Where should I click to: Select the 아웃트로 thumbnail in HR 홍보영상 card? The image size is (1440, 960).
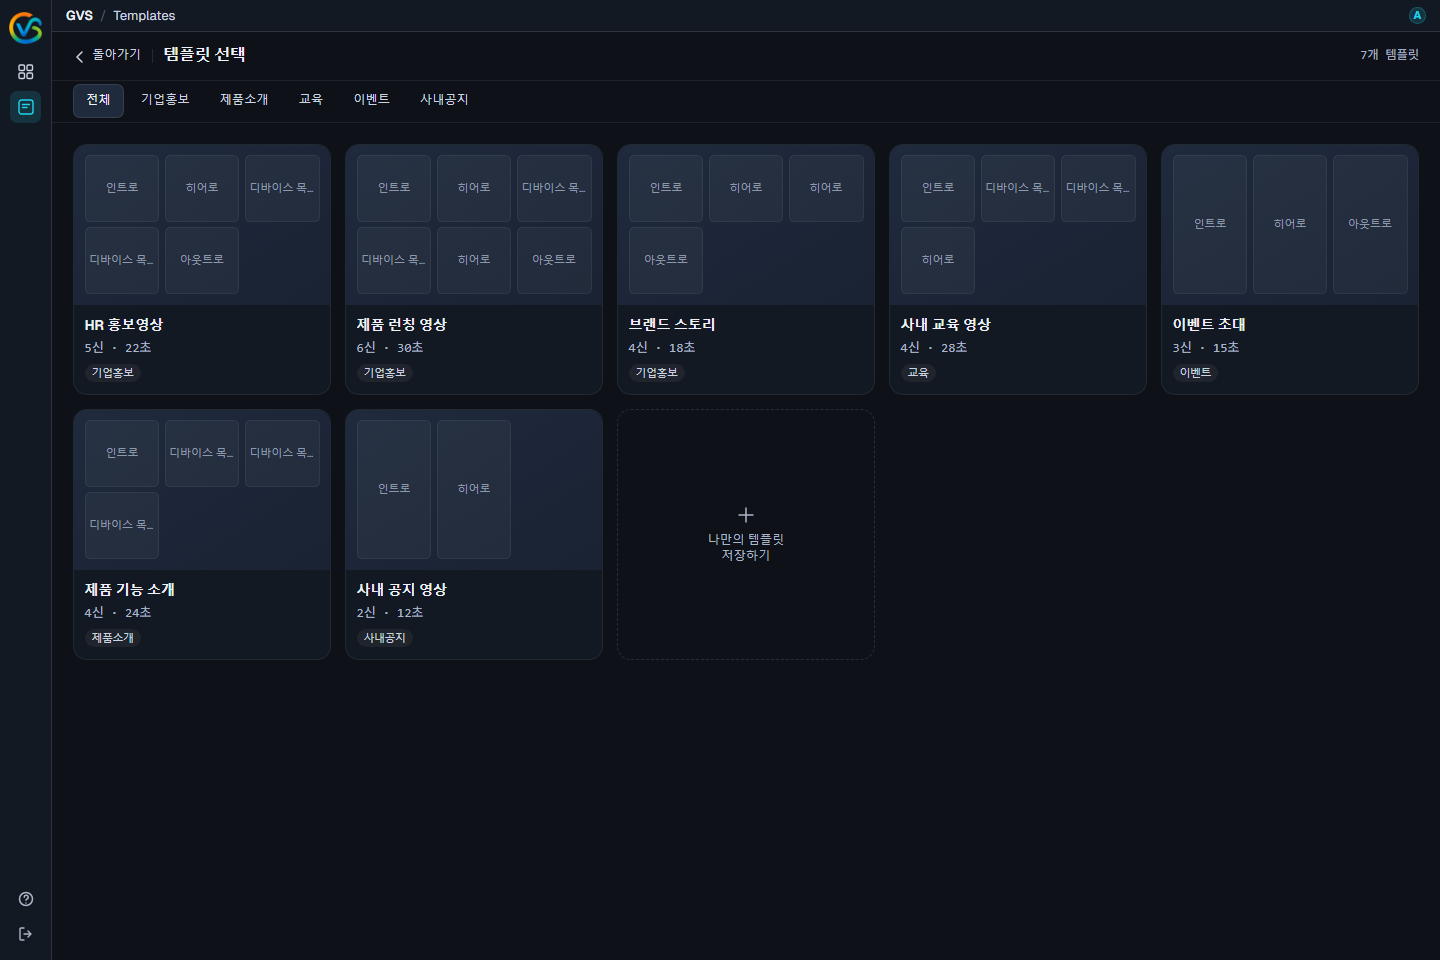(x=202, y=260)
